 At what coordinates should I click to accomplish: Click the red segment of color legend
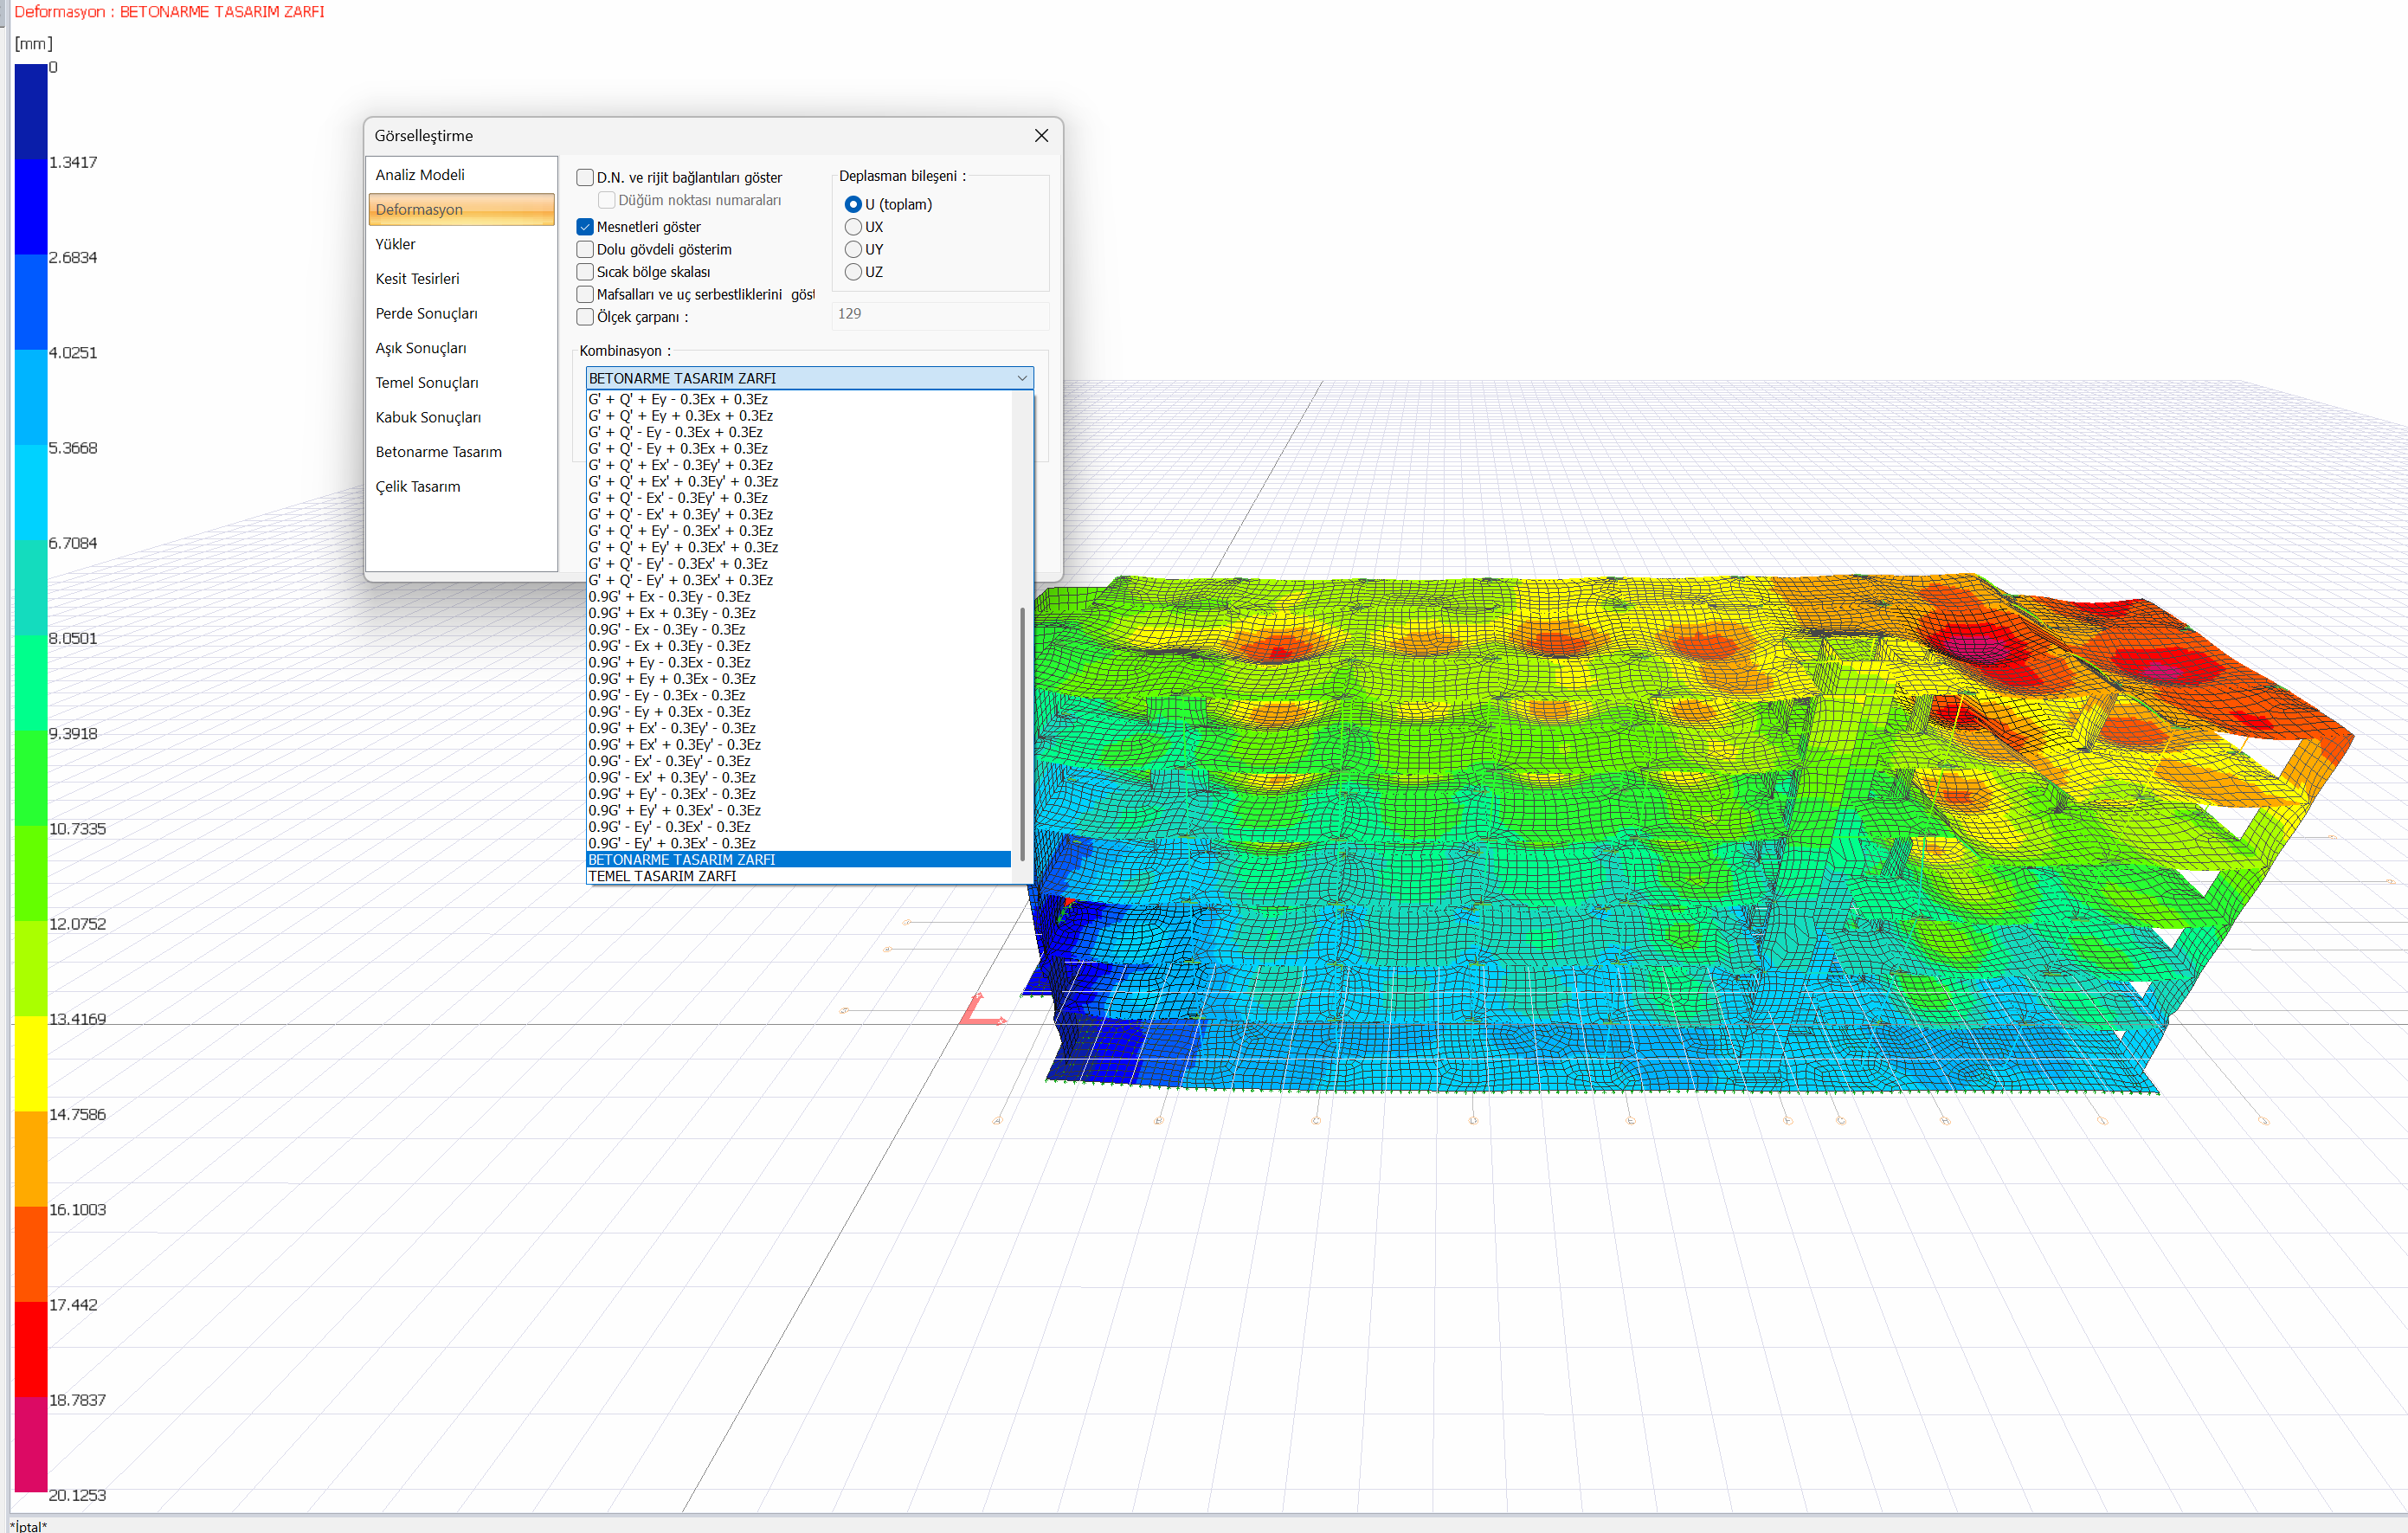coord(31,1350)
